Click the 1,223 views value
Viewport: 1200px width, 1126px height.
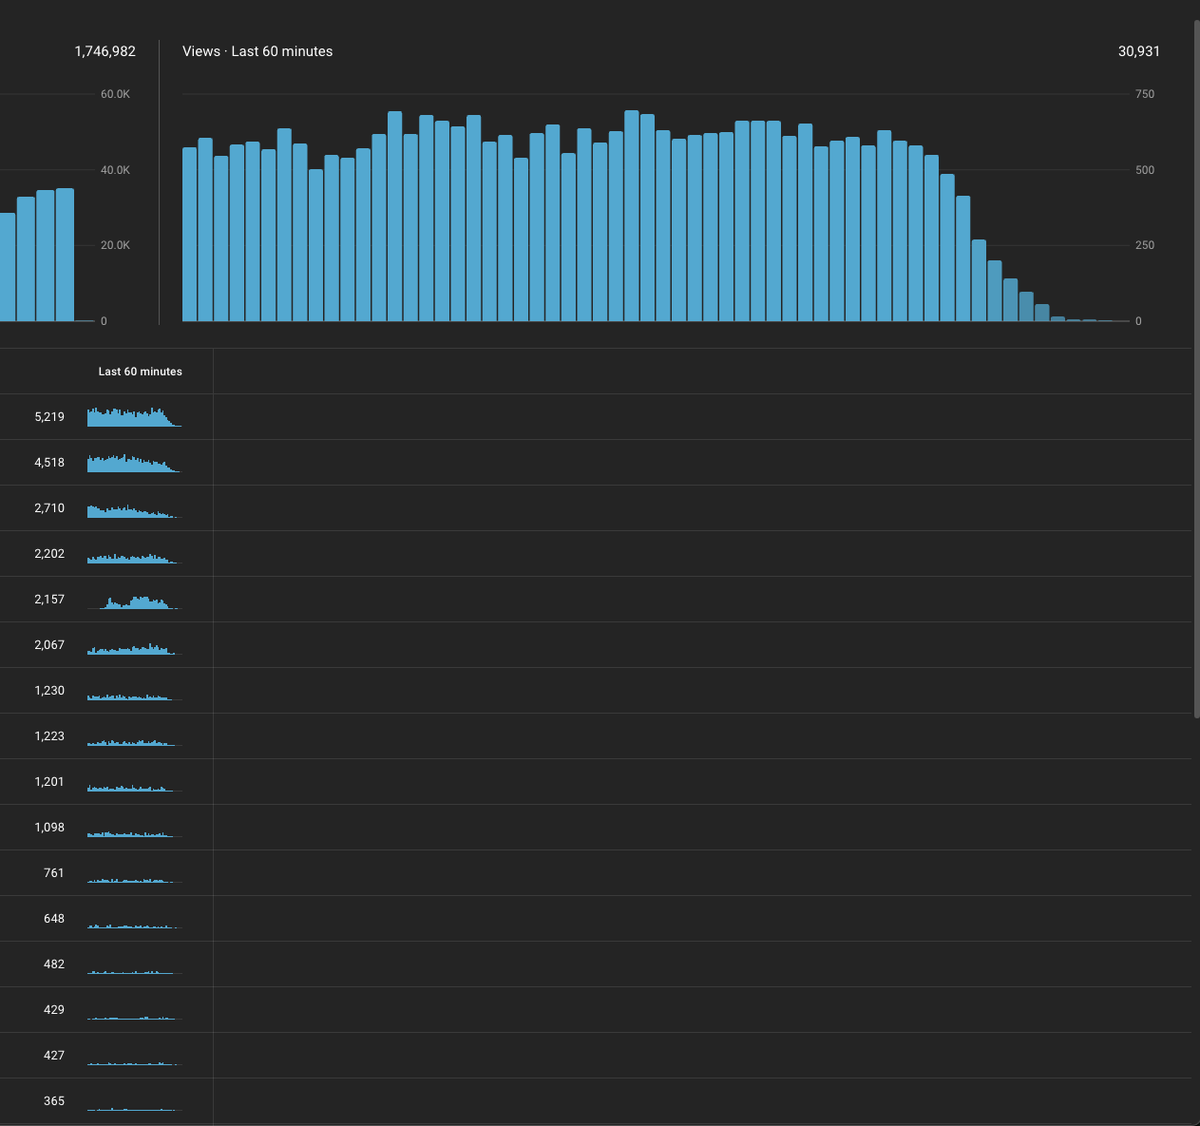49,736
